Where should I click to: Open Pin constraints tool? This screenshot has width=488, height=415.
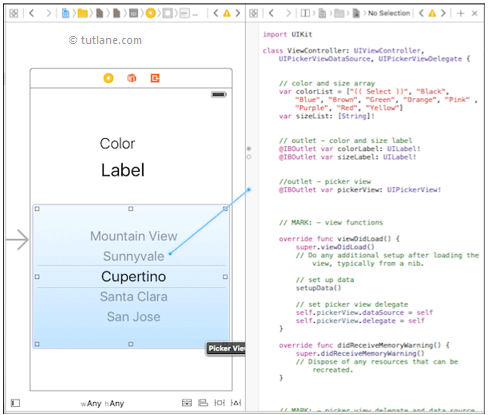(219, 403)
